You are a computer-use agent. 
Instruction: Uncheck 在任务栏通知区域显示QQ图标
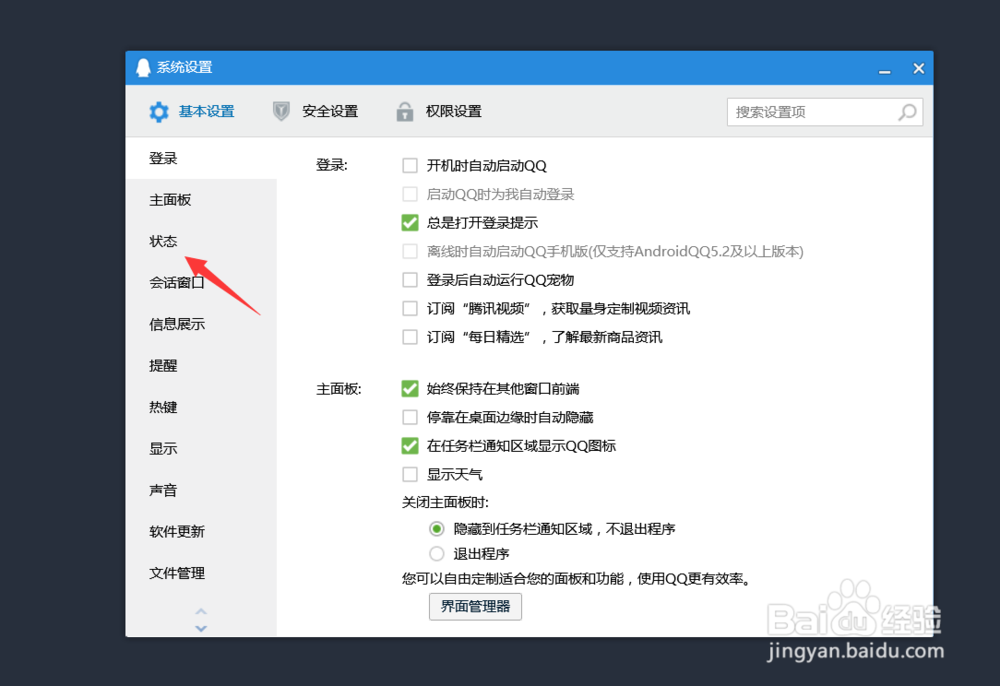coord(409,445)
